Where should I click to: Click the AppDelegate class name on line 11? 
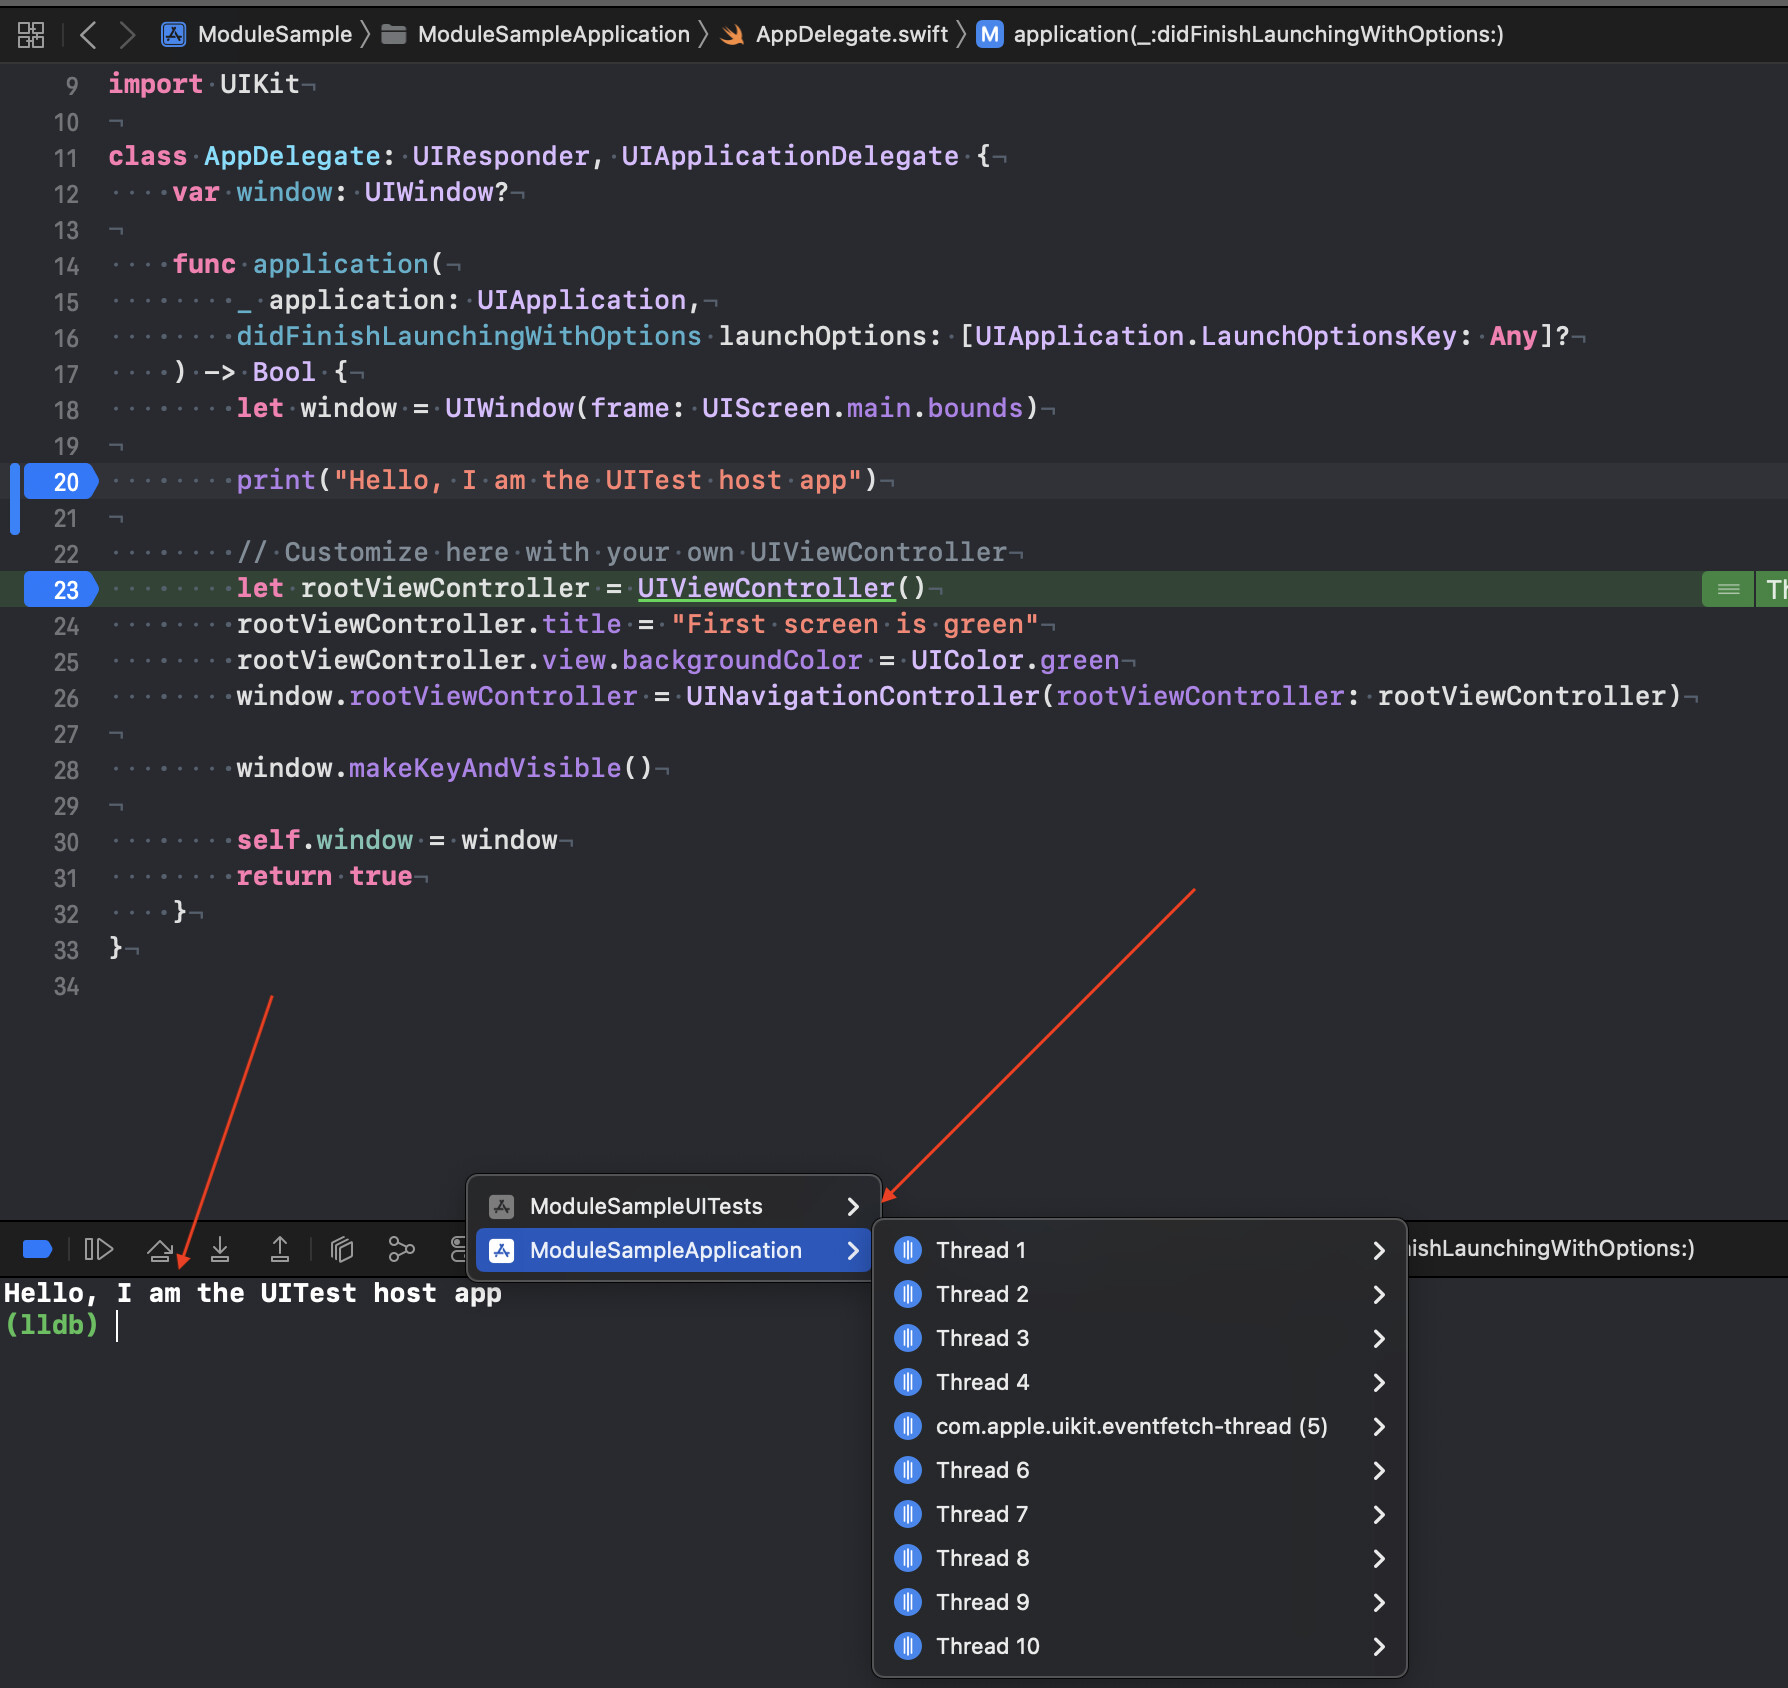(292, 156)
